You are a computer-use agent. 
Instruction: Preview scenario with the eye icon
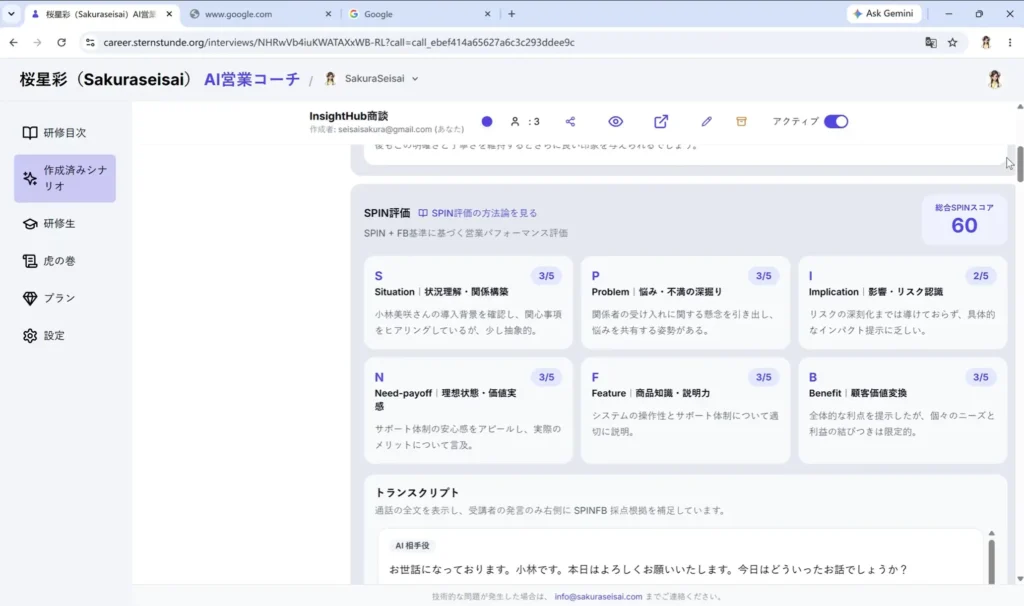[x=615, y=121]
